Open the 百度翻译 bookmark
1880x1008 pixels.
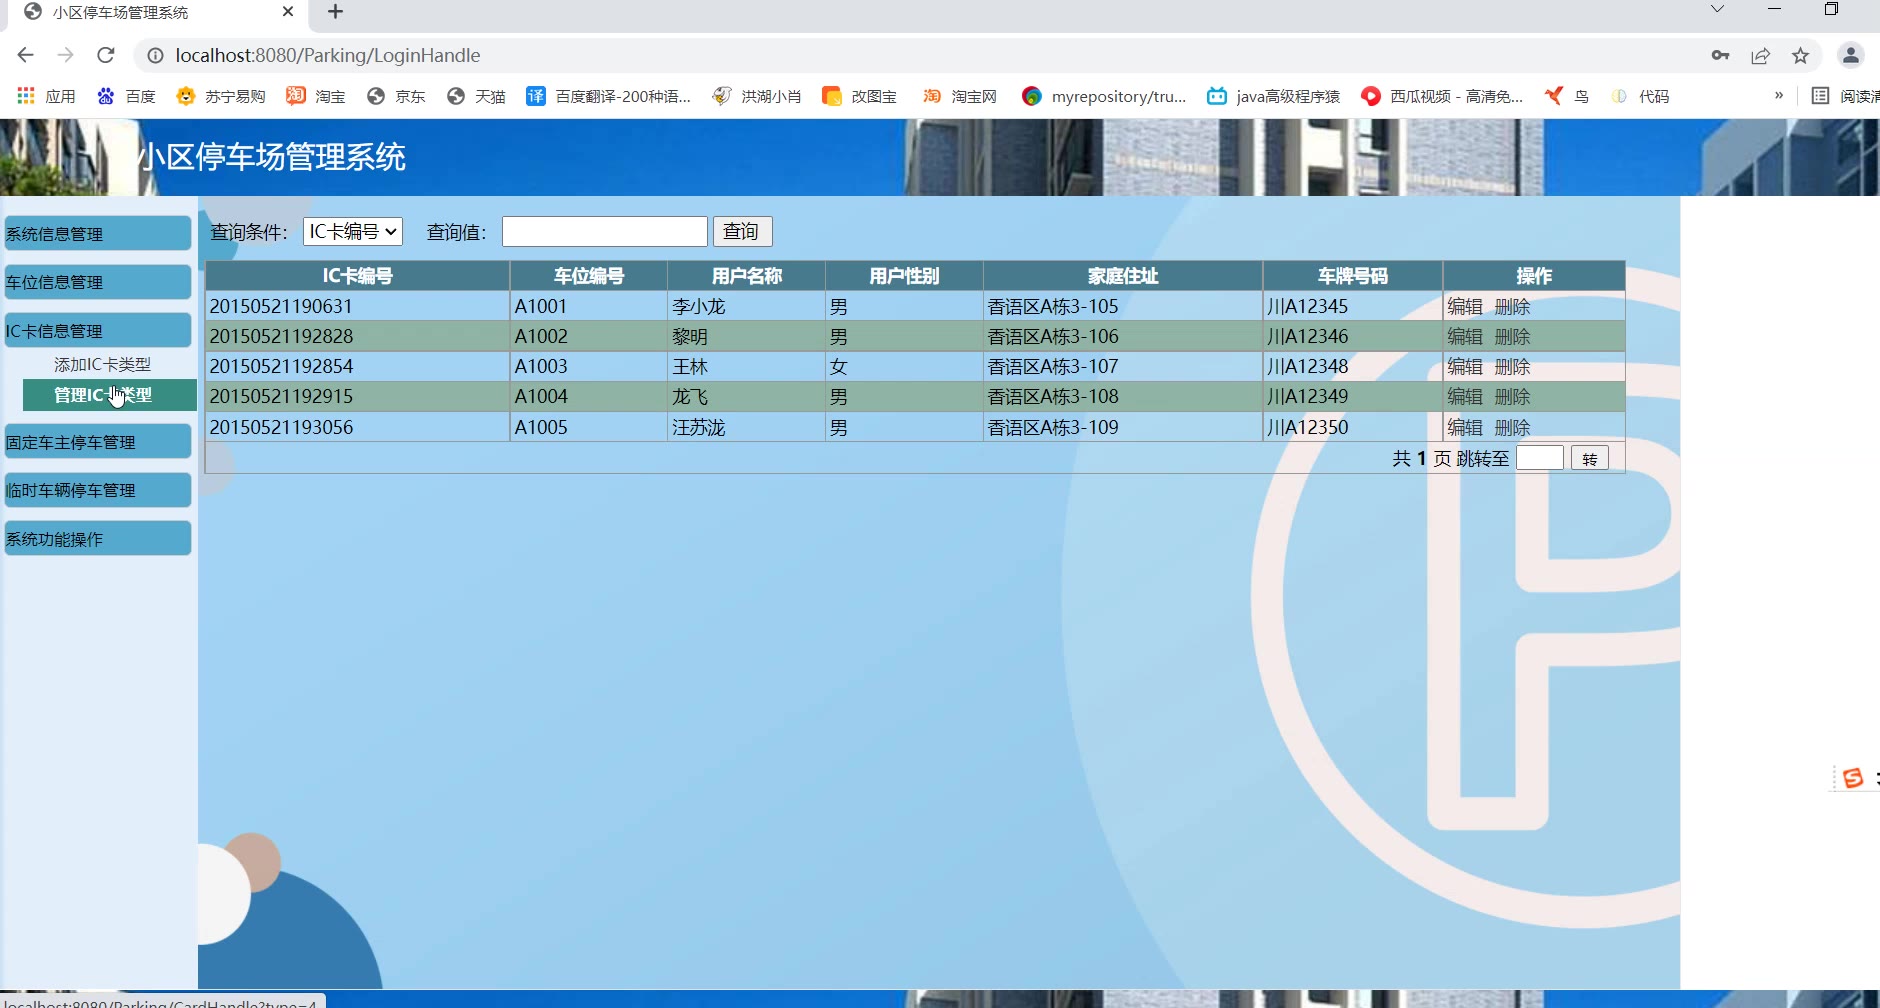point(609,96)
